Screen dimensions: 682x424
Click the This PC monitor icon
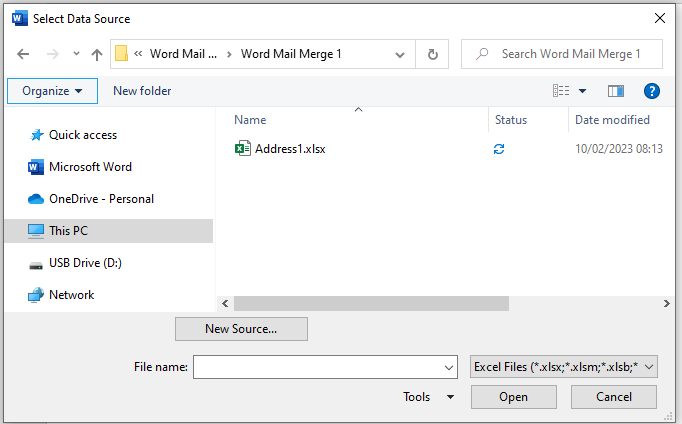coord(36,231)
